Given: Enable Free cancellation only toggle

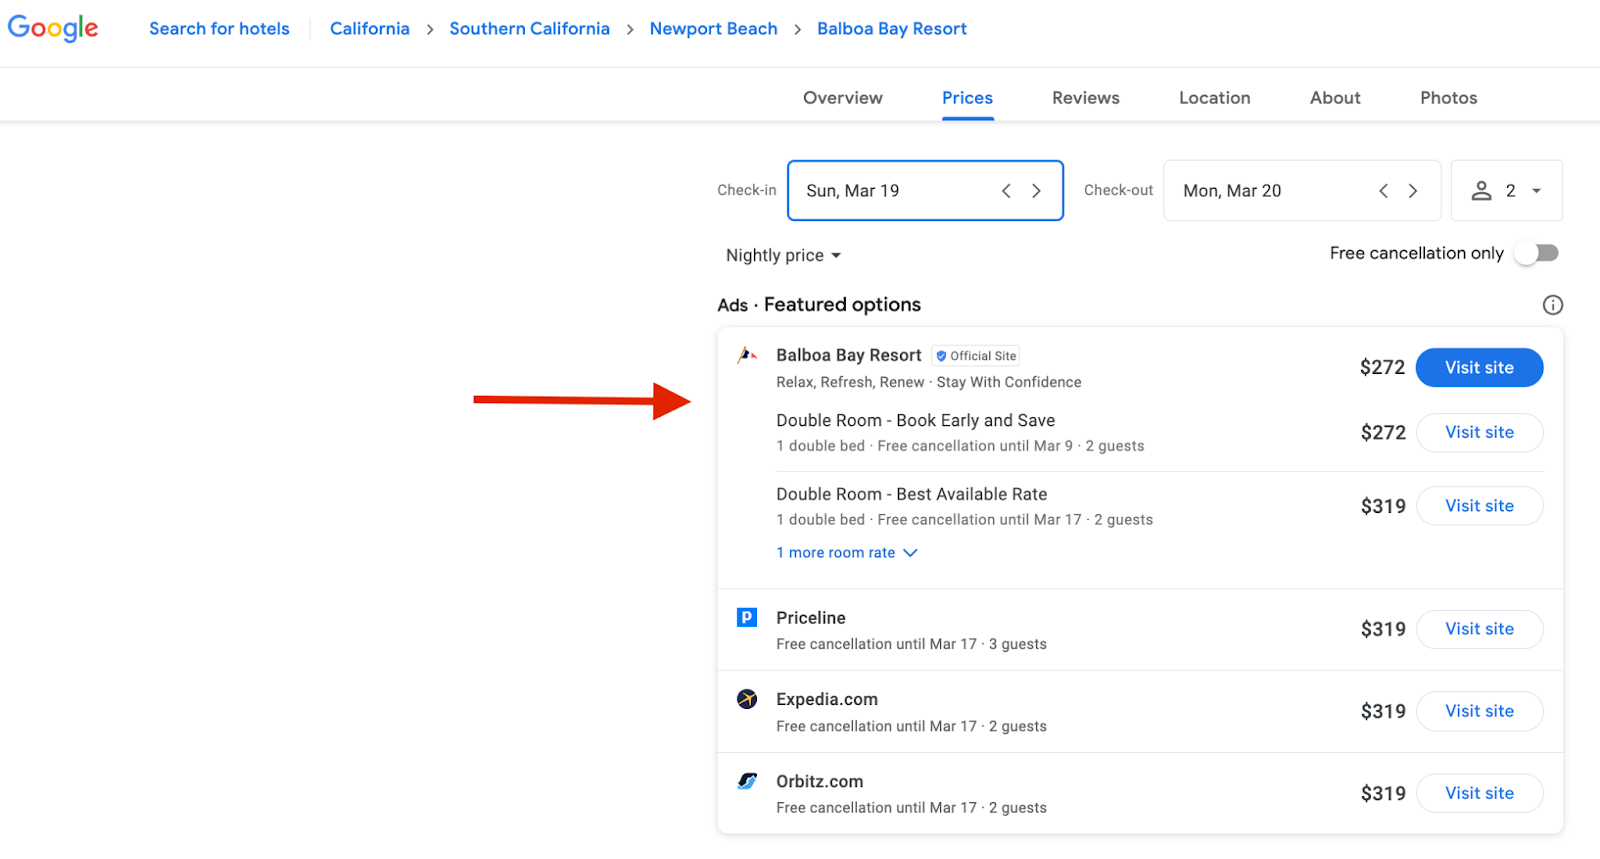Looking at the screenshot, I should click(x=1536, y=253).
